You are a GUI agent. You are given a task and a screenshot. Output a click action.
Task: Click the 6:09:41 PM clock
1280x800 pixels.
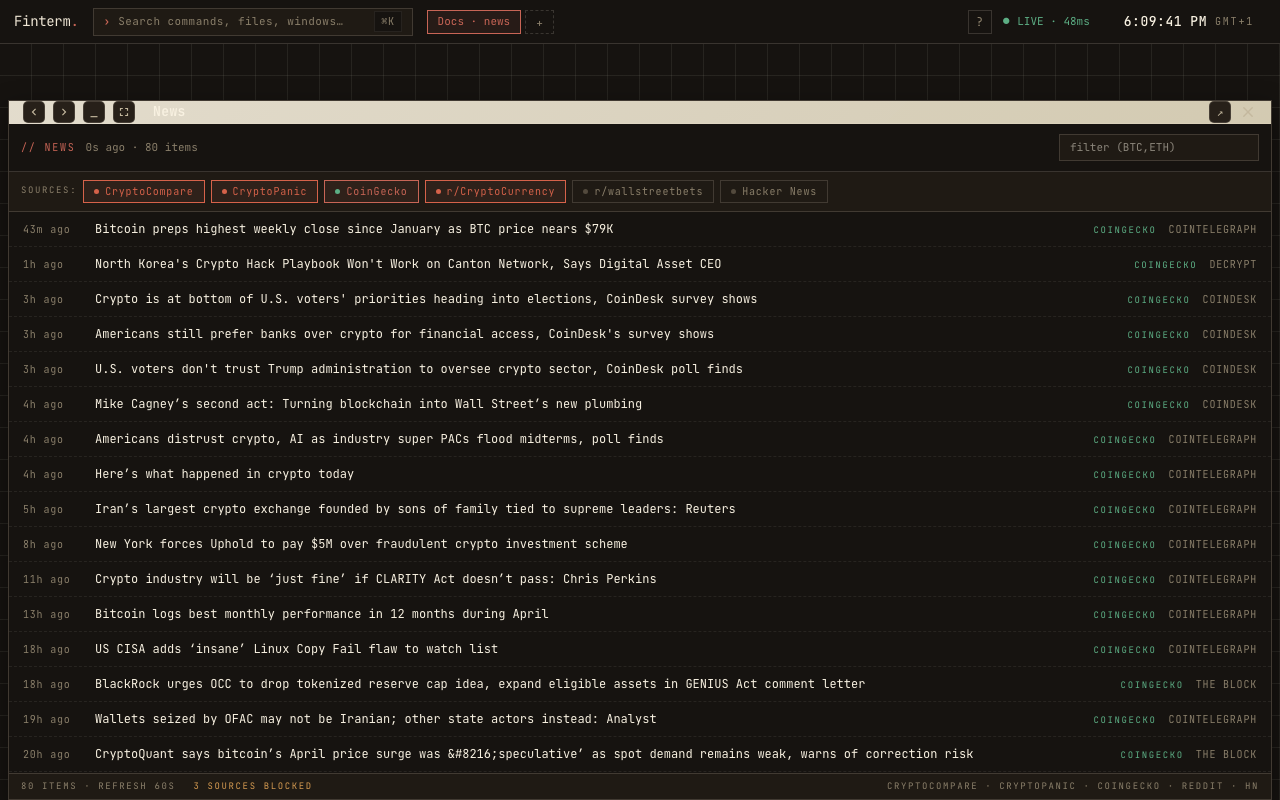point(1165,22)
